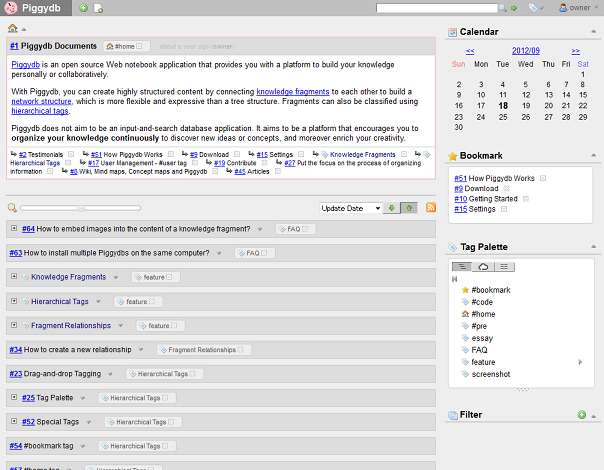Tick the checkbox next to How Piggydb Works bookmark
604x470 pixels.
(543, 178)
